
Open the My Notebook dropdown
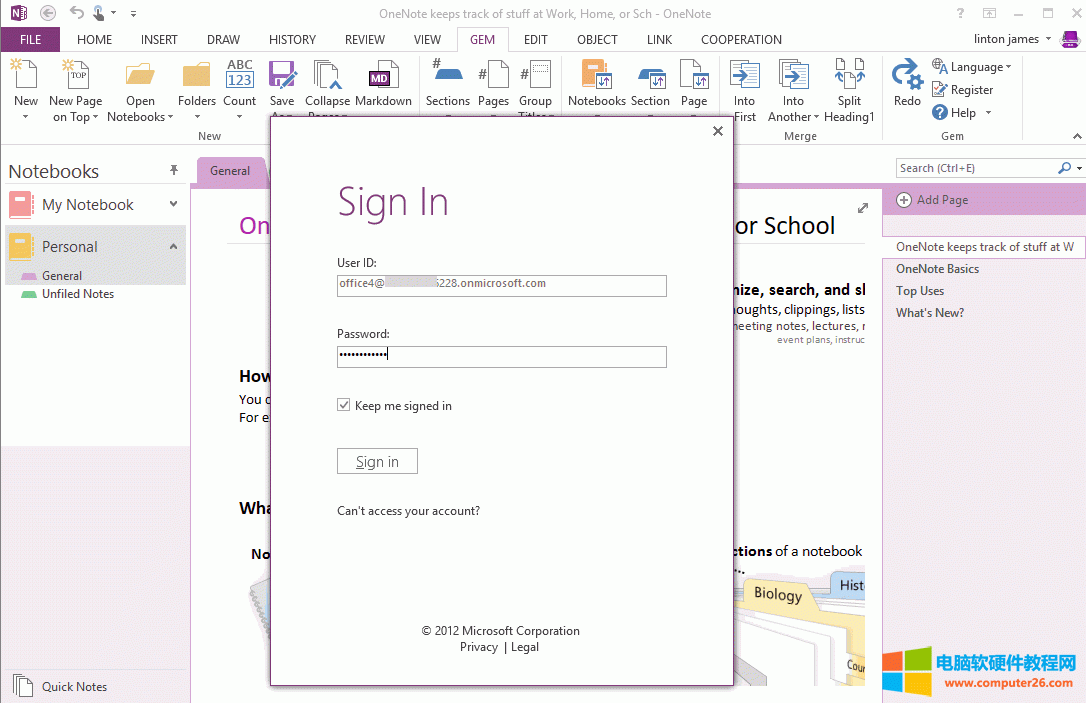pos(175,204)
